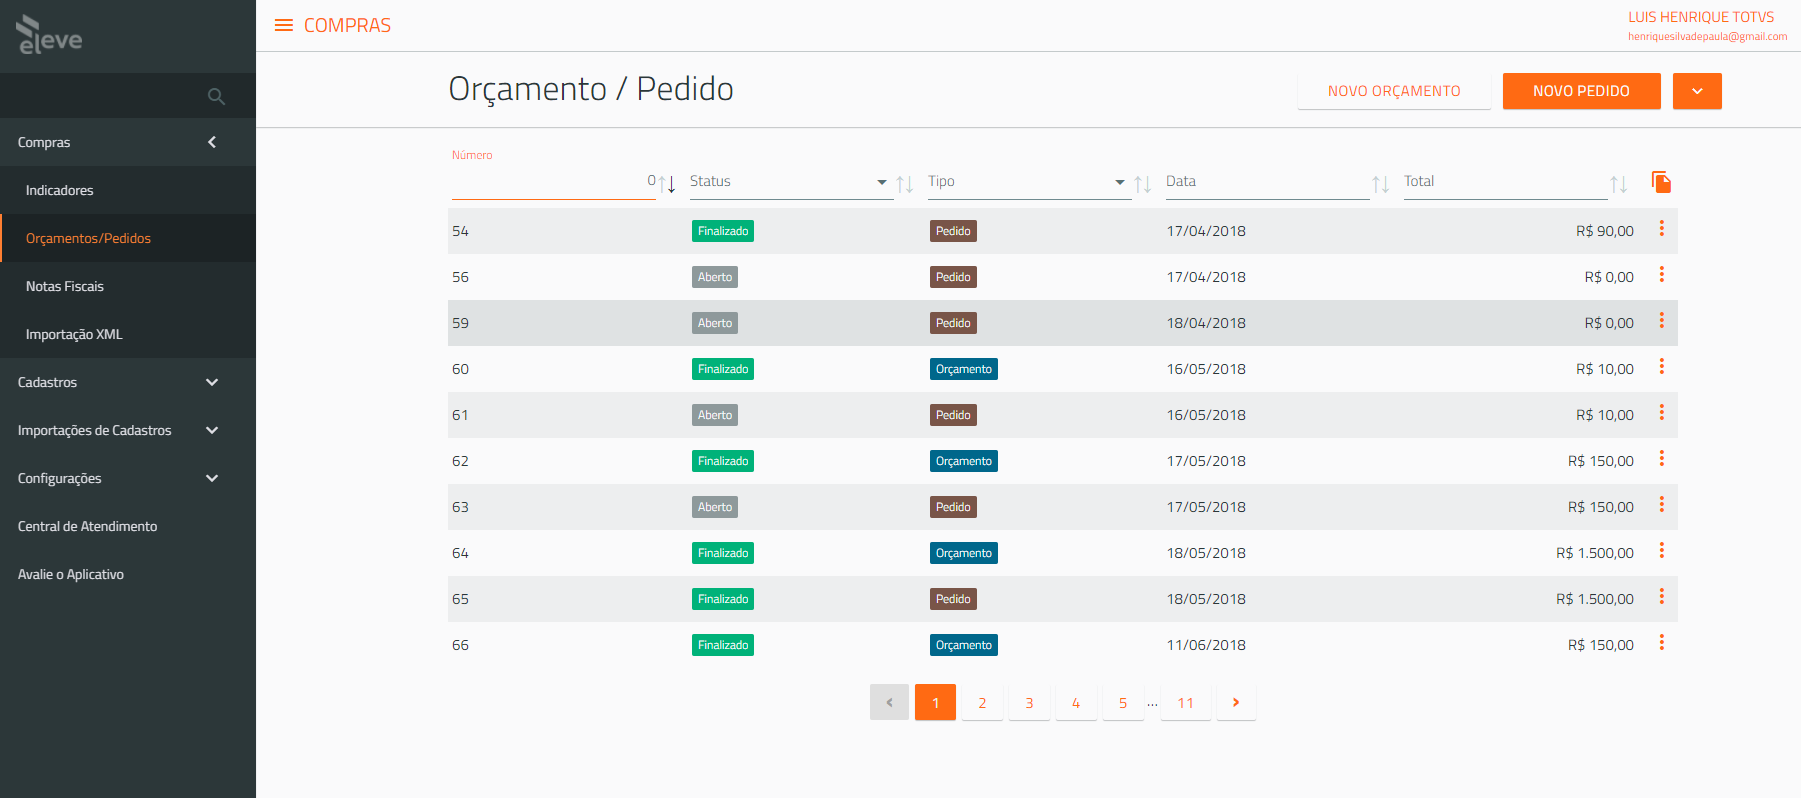The image size is (1801, 798).
Task: Click the NOVO ORÇAMENTO button
Action: (x=1393, y=91)
